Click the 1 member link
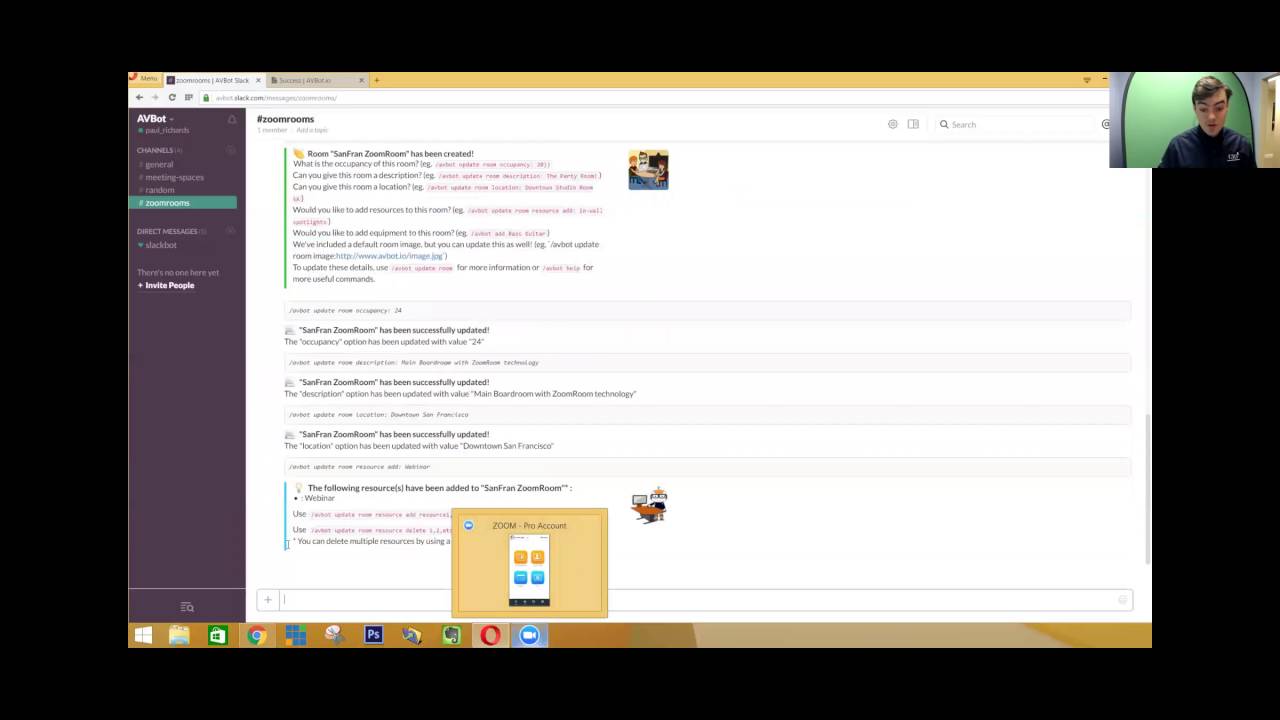Viewport: 1280px width, 720px height. point(272,130)
